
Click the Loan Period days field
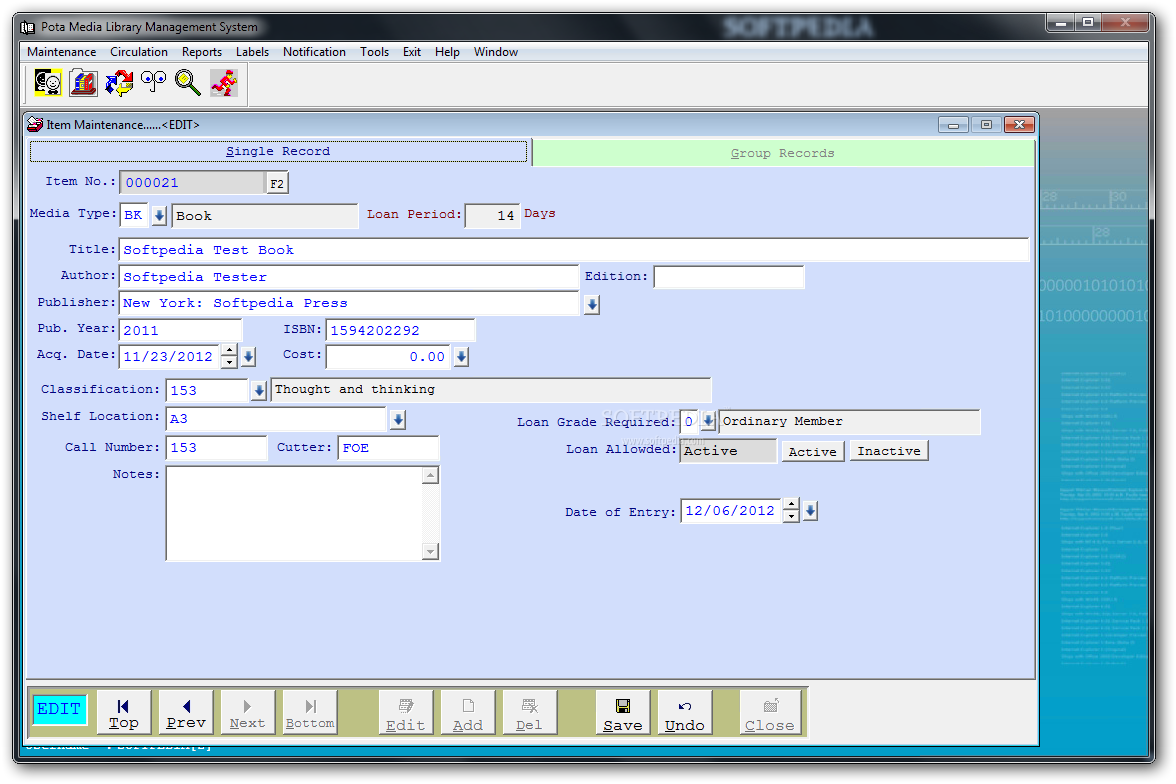(492, 215)
